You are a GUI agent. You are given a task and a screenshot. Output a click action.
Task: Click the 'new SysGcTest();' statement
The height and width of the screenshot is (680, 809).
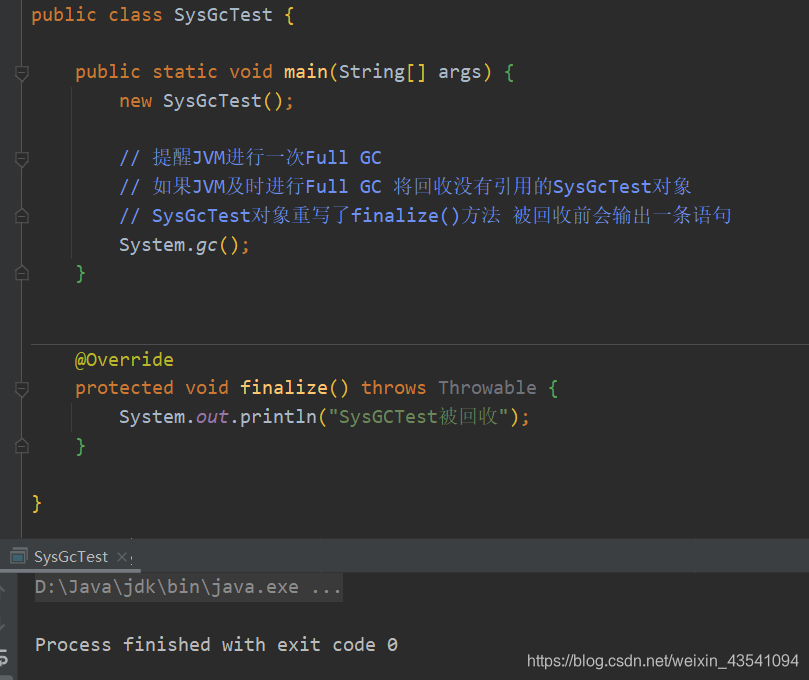point(206,101)
